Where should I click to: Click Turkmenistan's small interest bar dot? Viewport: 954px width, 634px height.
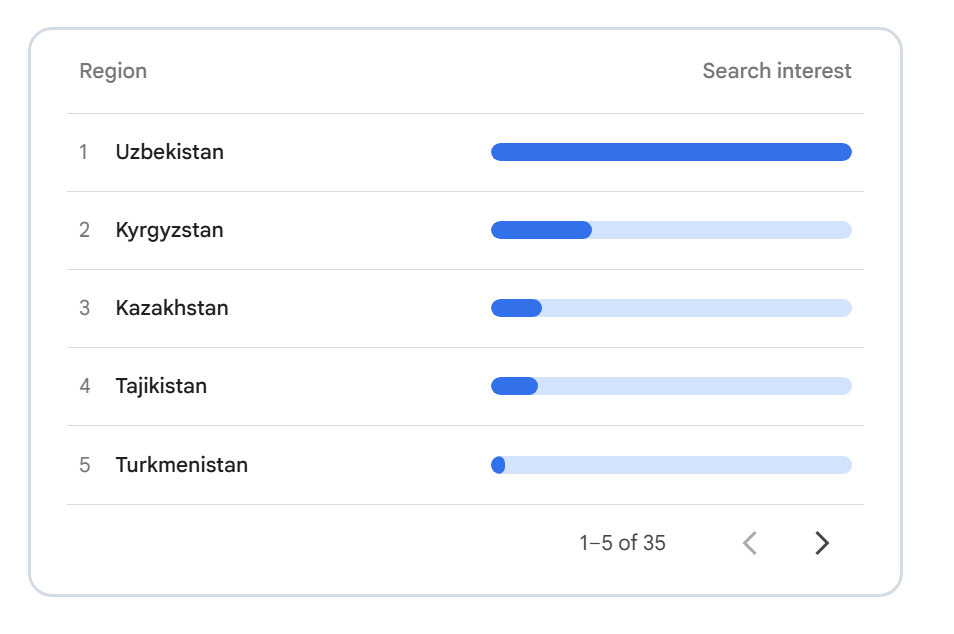[498, 465]
